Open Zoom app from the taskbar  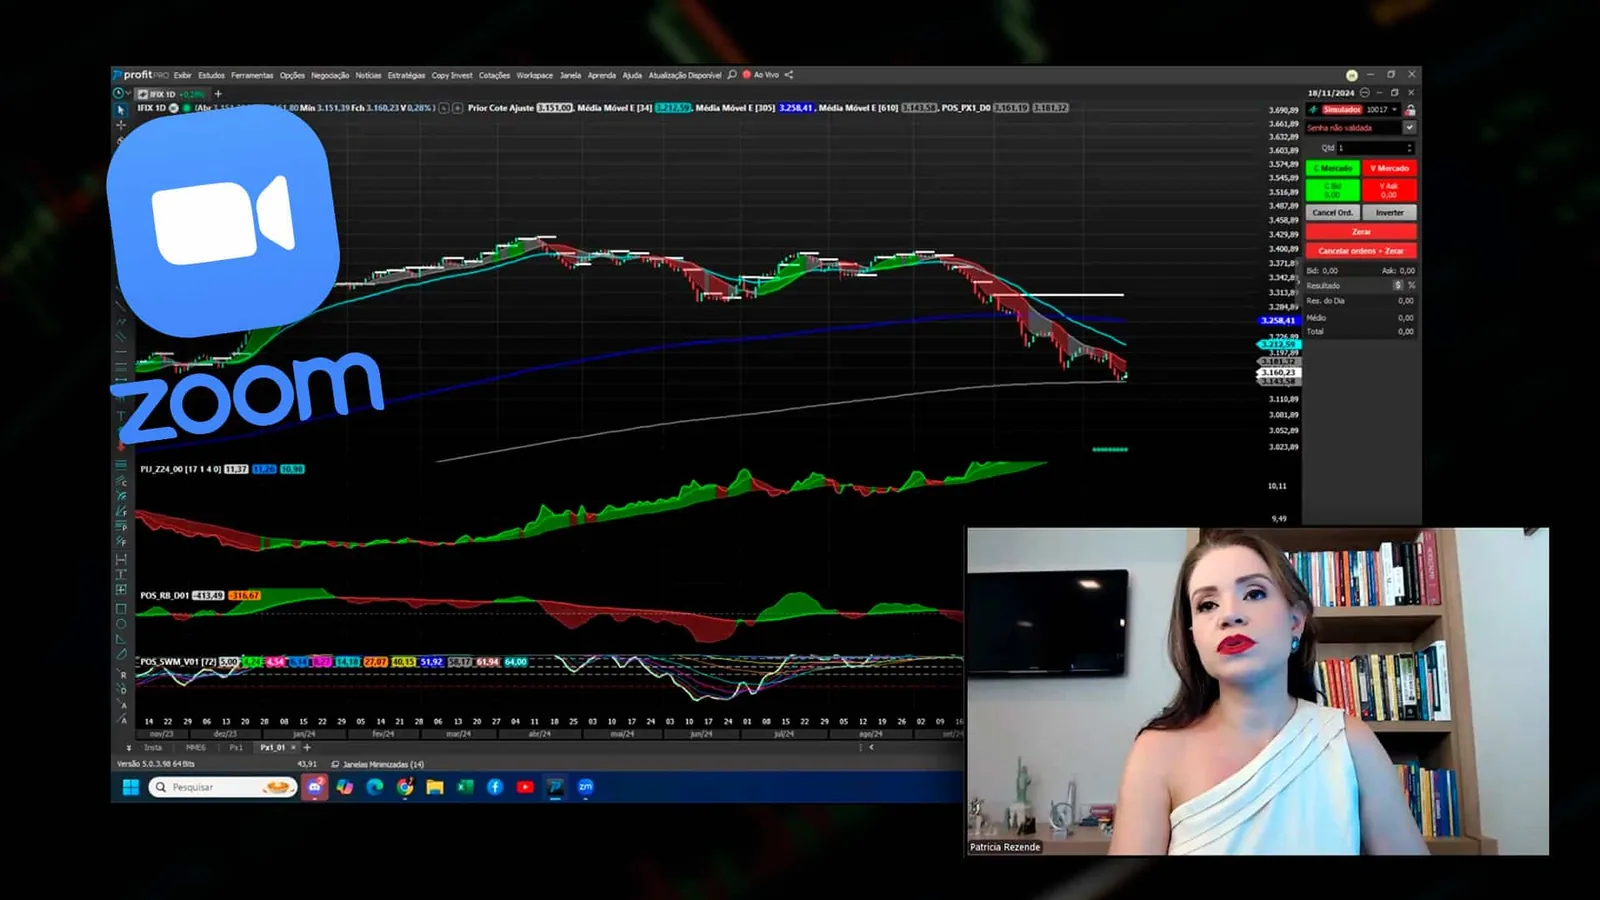[586, 787]
